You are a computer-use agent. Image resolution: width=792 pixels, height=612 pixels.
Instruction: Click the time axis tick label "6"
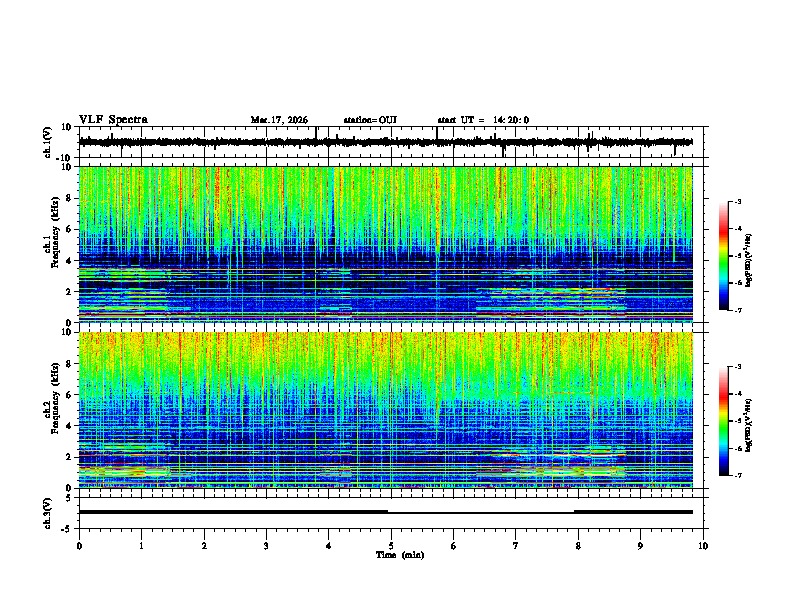pyautogui.click(x=454, y=546)
